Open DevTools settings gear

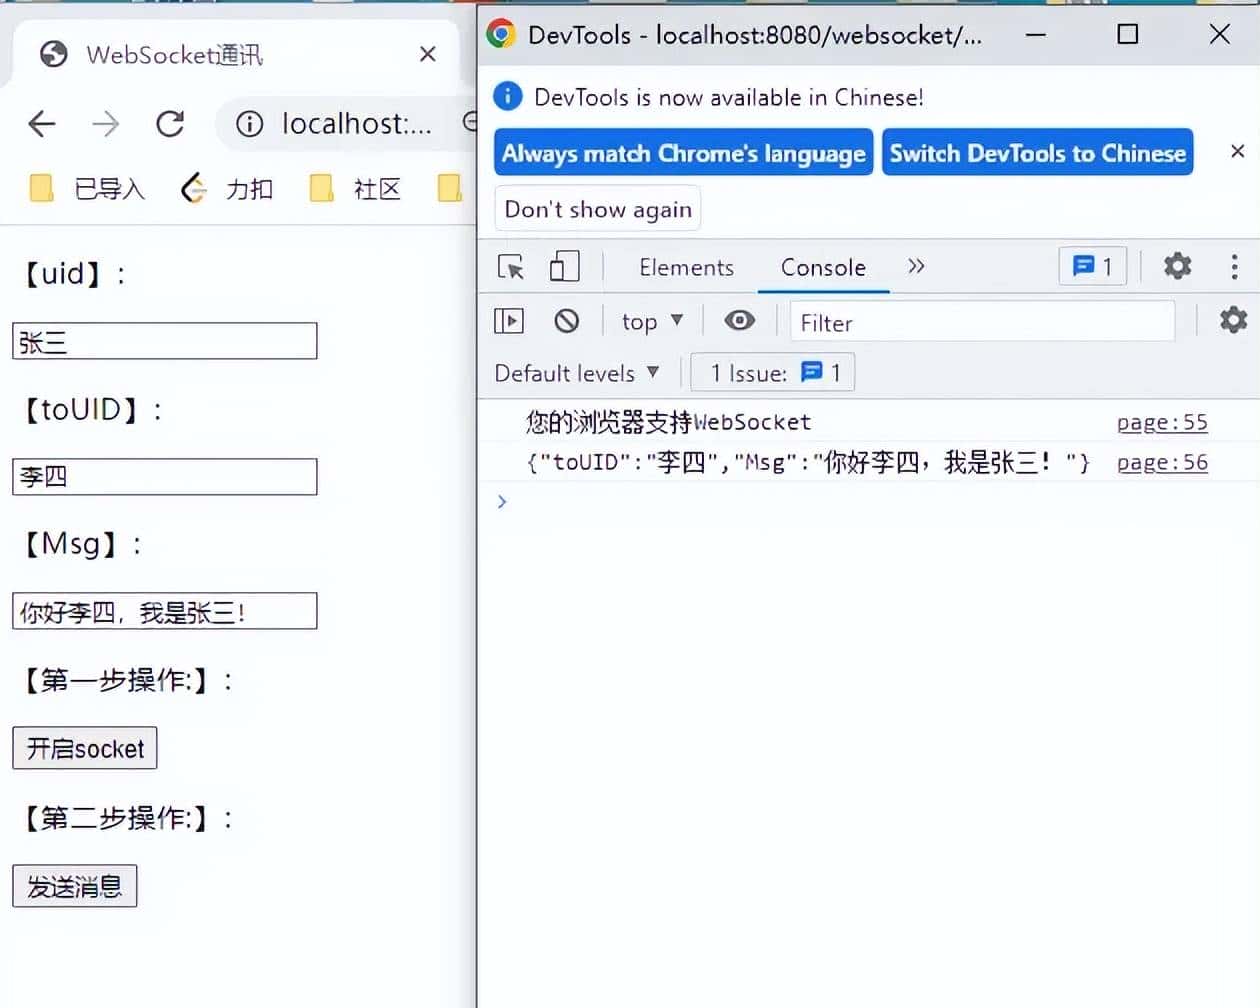(1177, 266)
